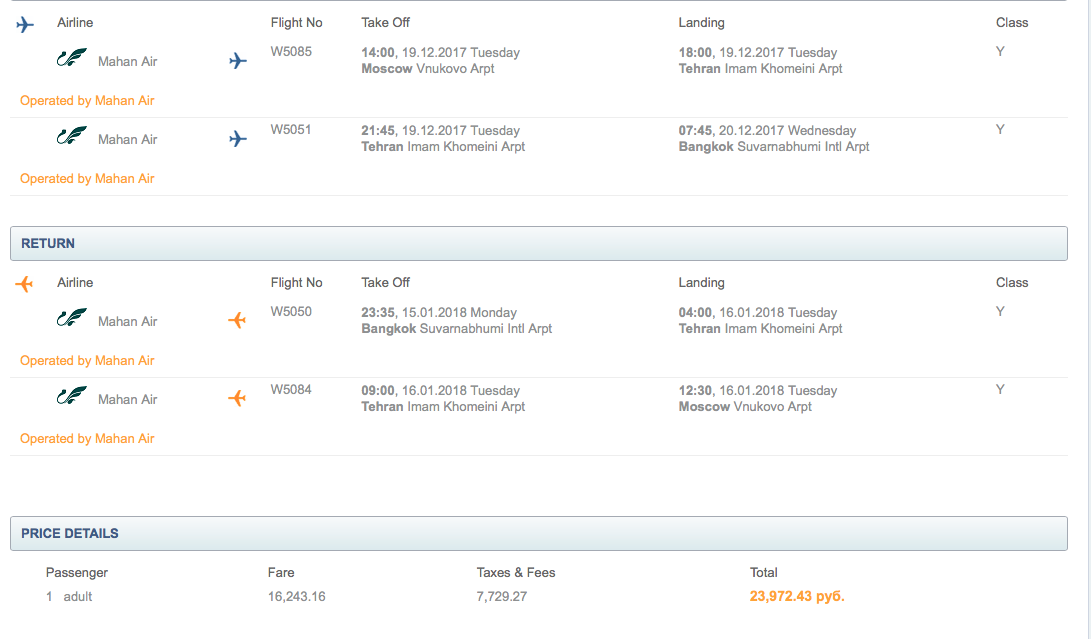Click the RETURN section header bar
This screenshot has width=1091, height=639.
pos(539,243)
